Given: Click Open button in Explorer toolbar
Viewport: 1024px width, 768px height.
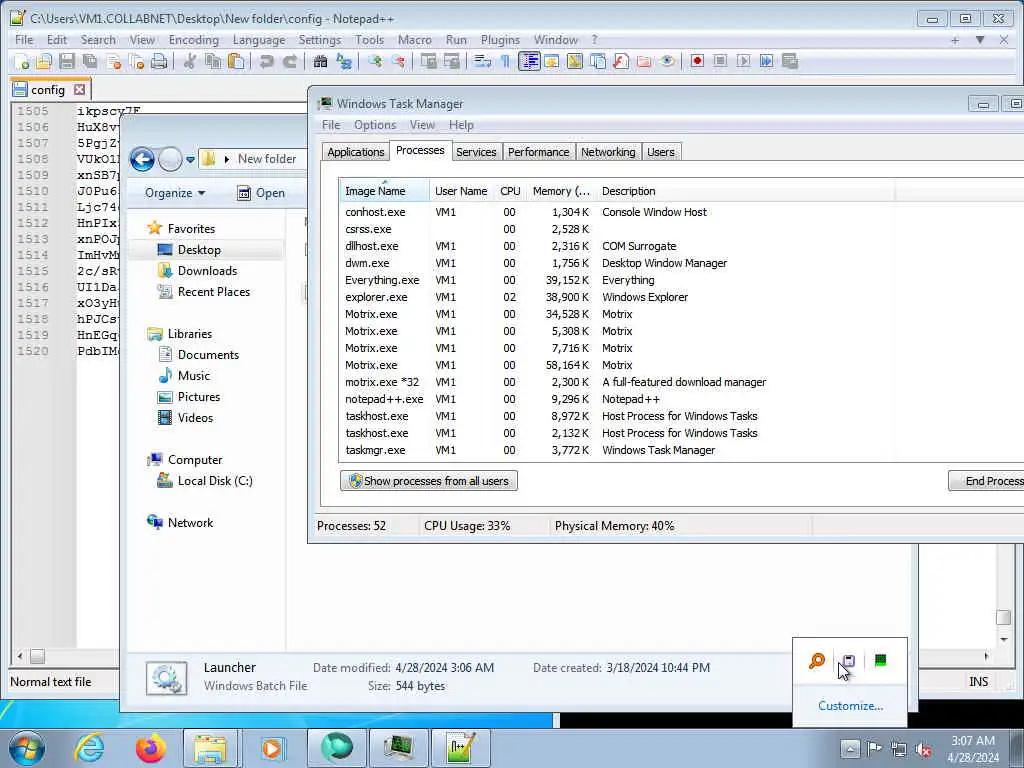Looking at the screenshot, I should 261,193.
